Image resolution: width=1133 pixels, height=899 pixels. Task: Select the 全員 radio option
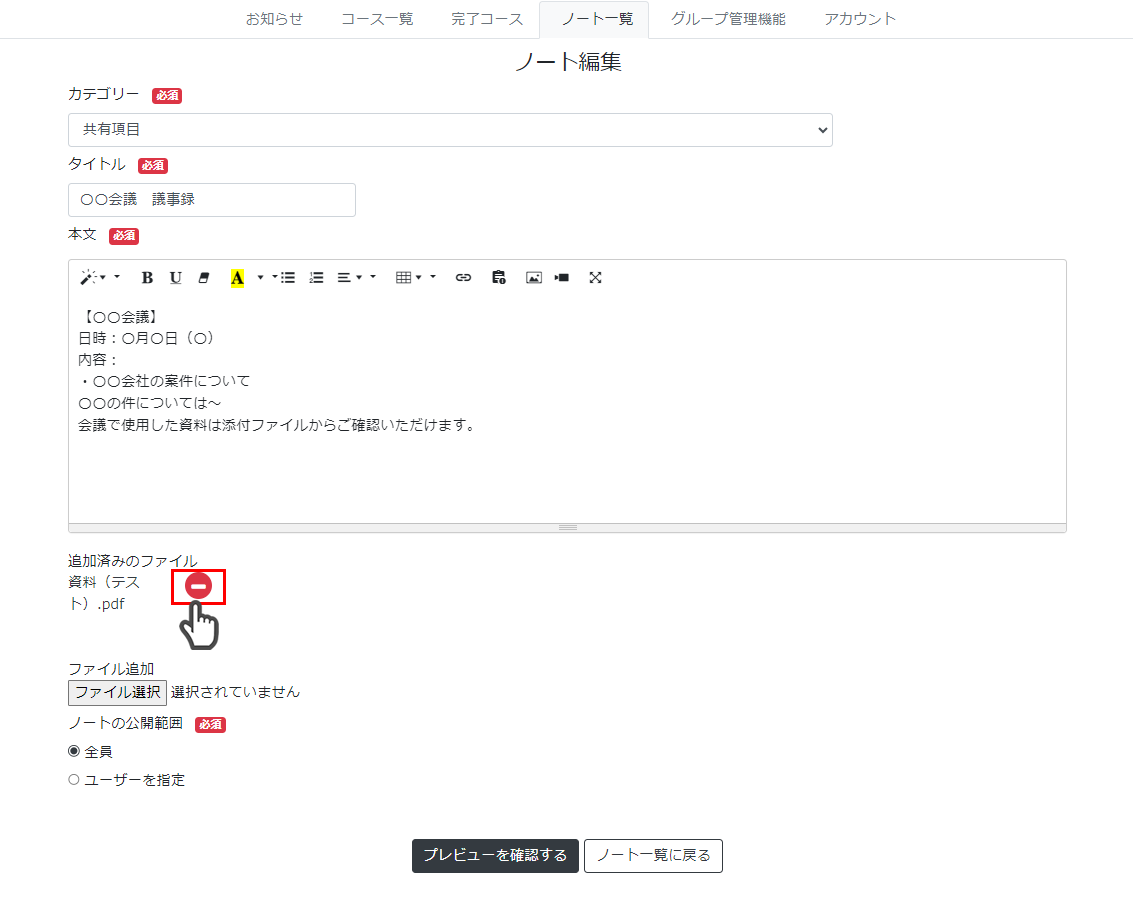(74, 751)
